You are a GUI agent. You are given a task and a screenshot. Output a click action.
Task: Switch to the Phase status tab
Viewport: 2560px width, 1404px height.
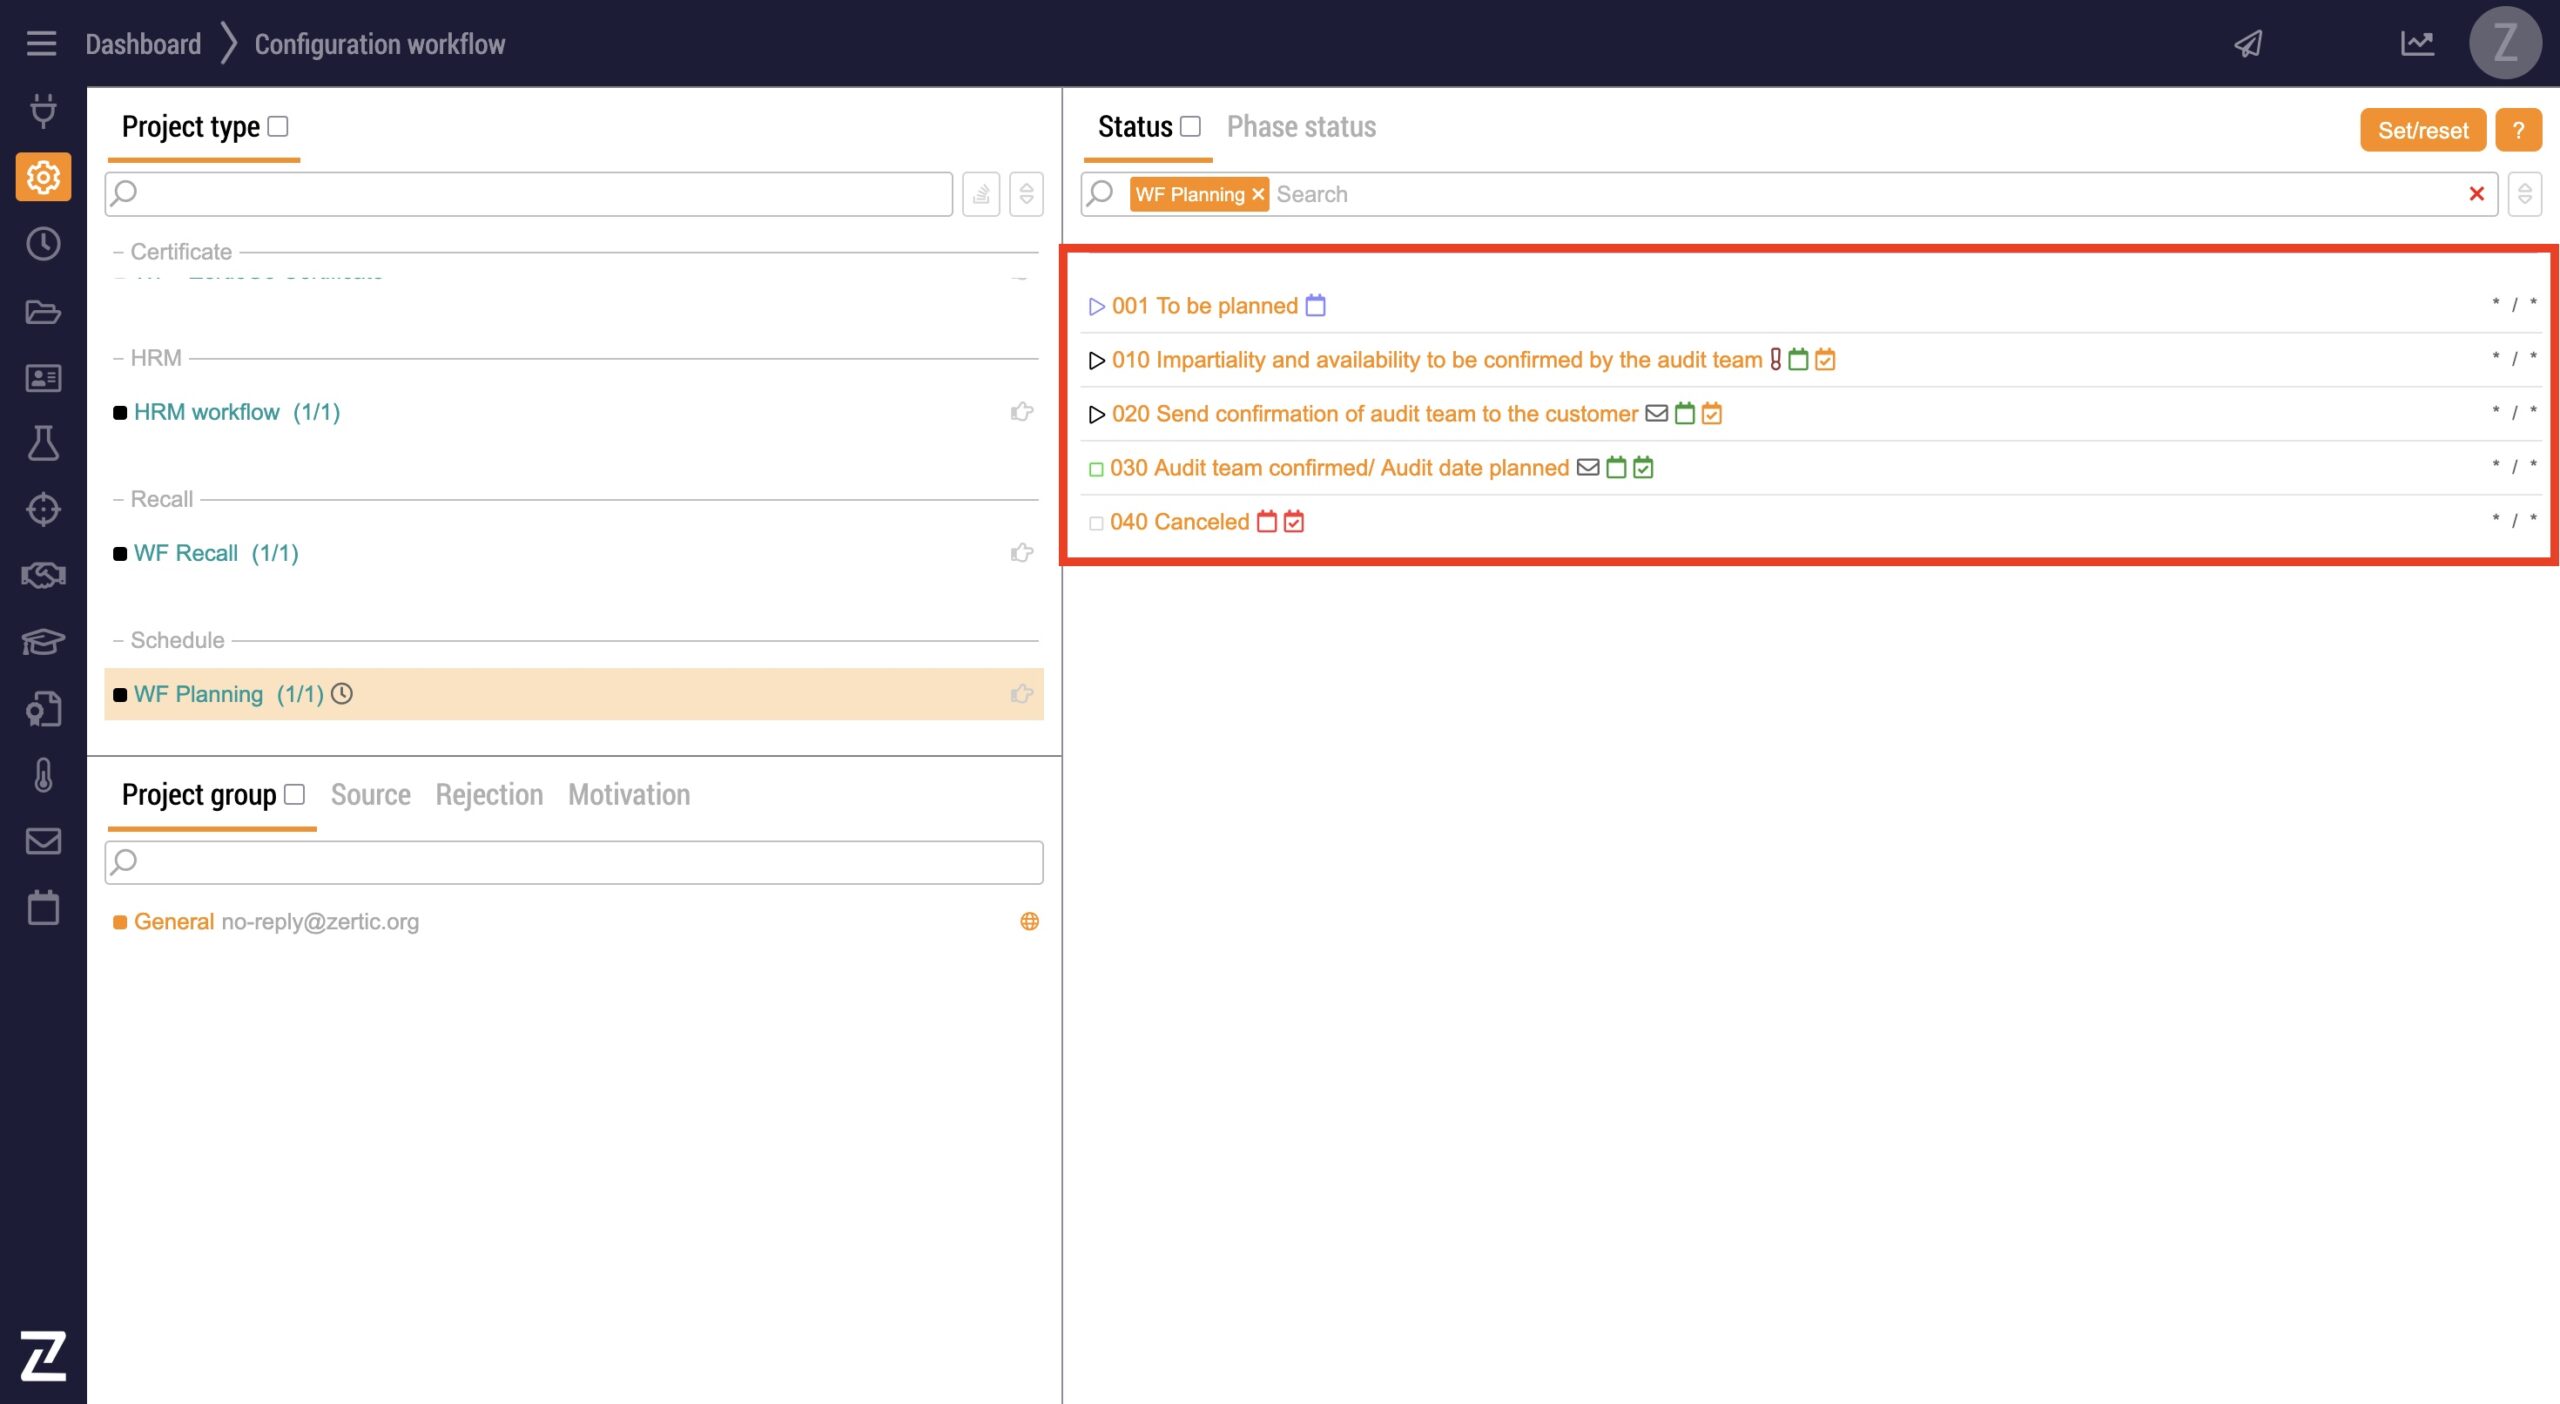(x=1301, y=127)
